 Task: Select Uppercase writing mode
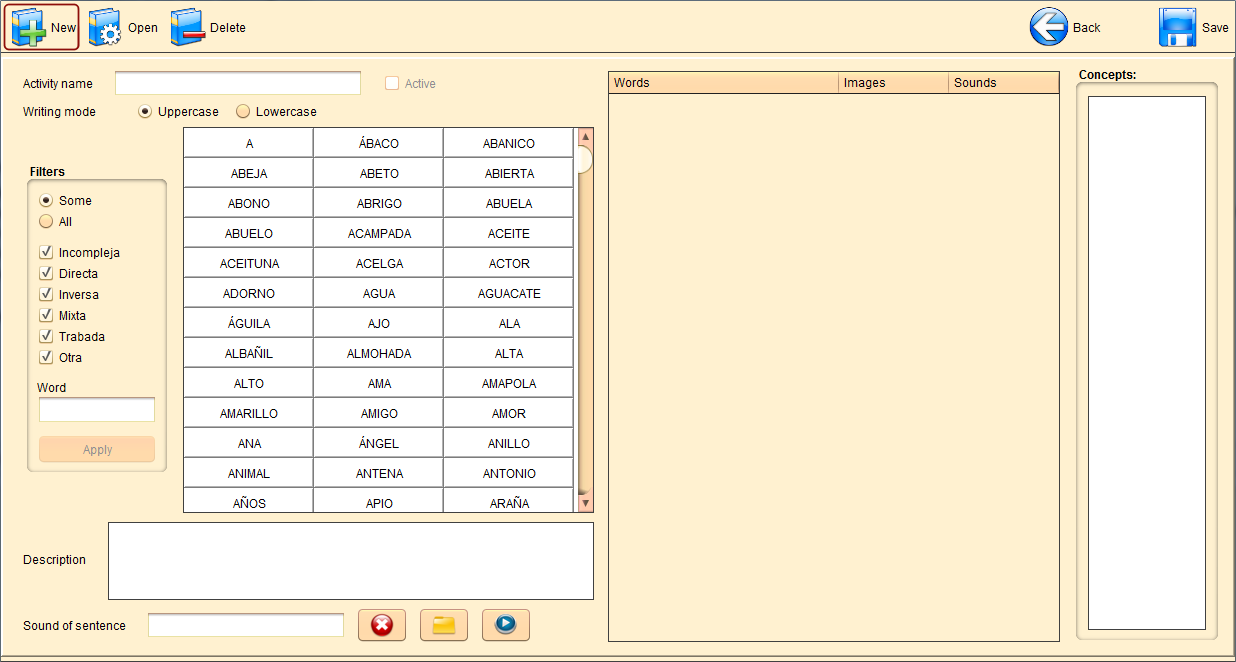(x=145, y=111)
